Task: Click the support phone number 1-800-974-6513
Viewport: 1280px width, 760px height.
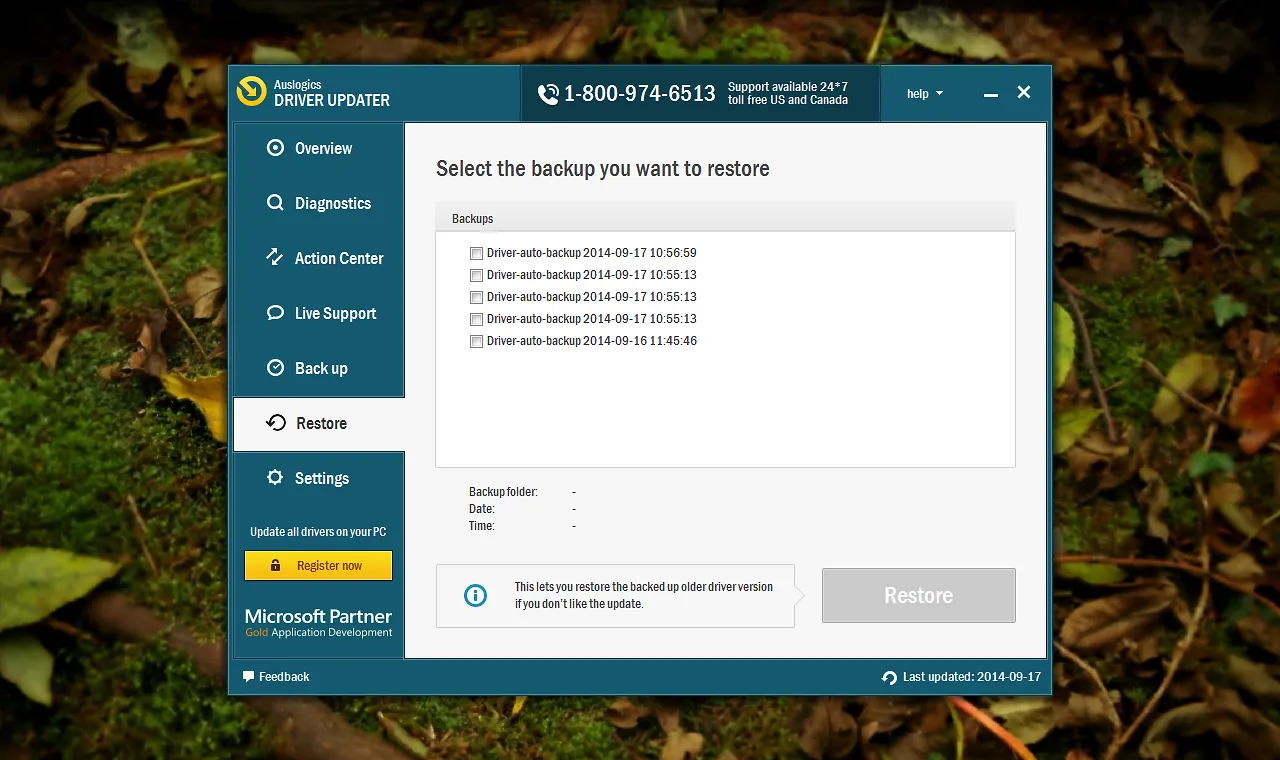Action: point(640,94)
